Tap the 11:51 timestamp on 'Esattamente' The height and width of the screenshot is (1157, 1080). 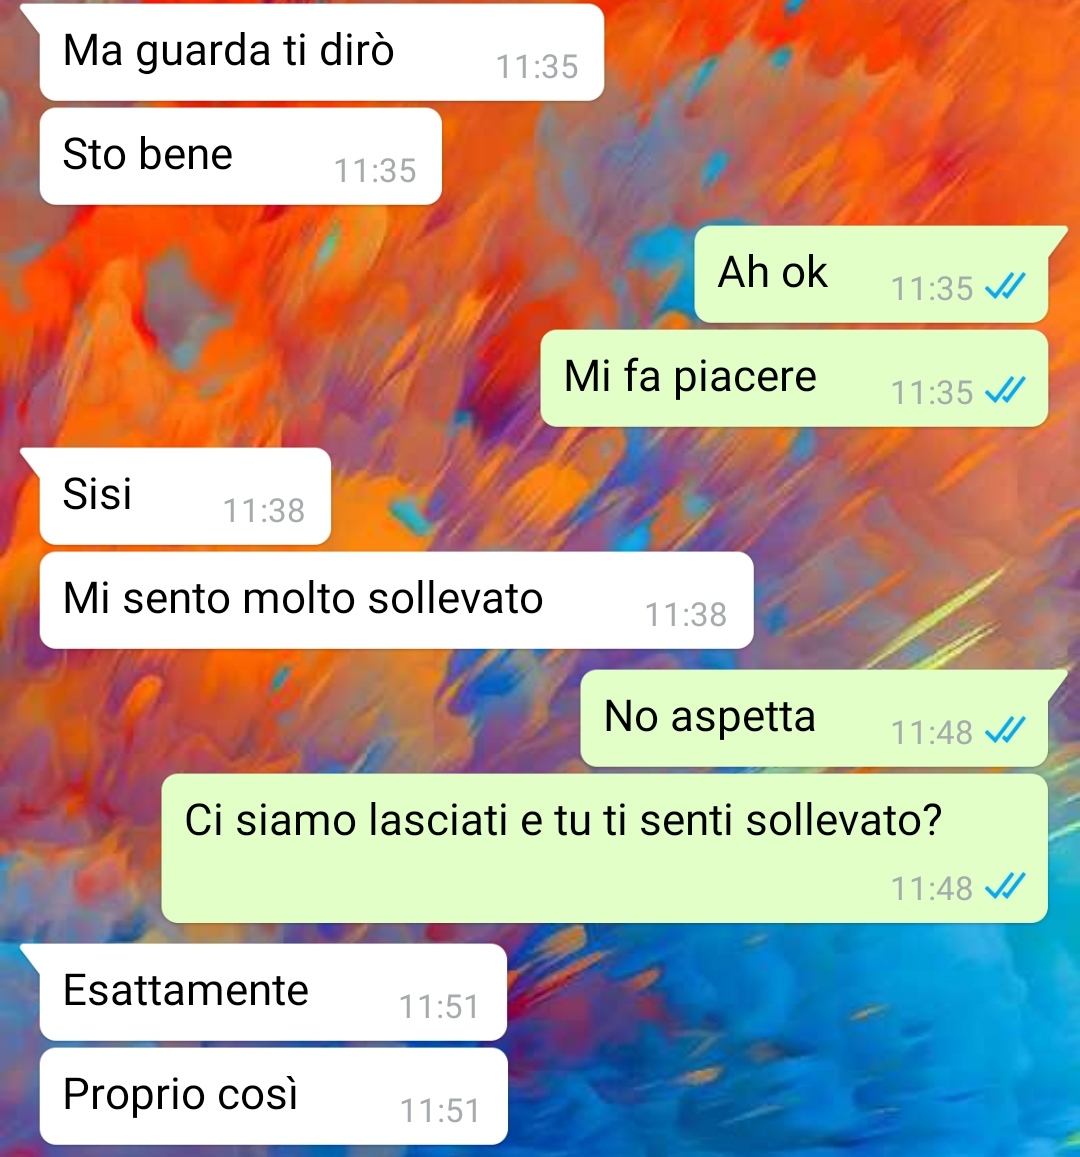tap(440, 1007)
